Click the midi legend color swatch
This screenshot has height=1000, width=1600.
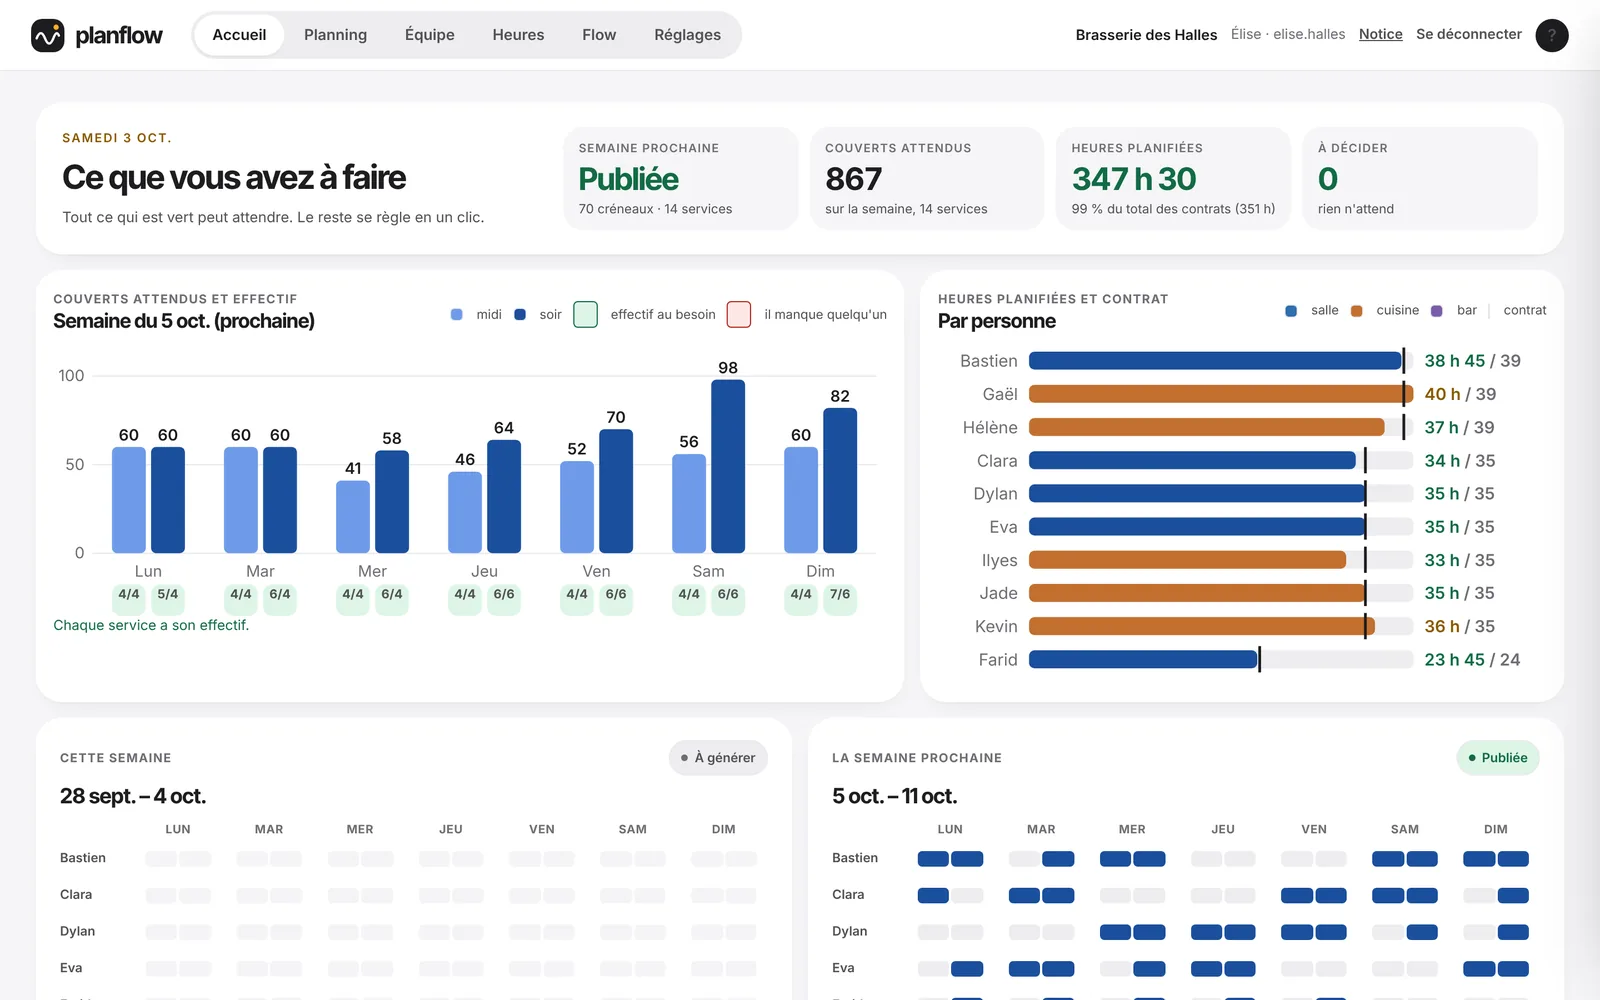tap(457, 314)
